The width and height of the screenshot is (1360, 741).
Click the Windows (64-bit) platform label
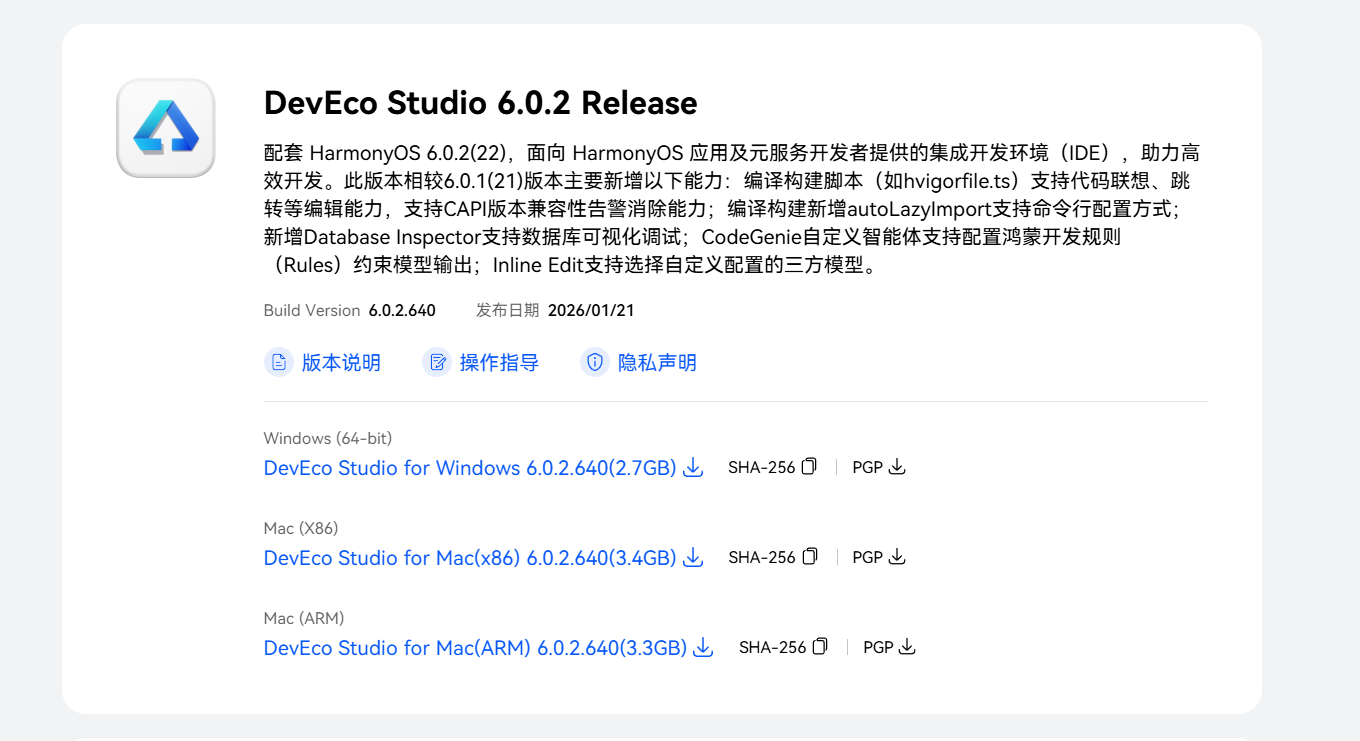click(328, 438)
